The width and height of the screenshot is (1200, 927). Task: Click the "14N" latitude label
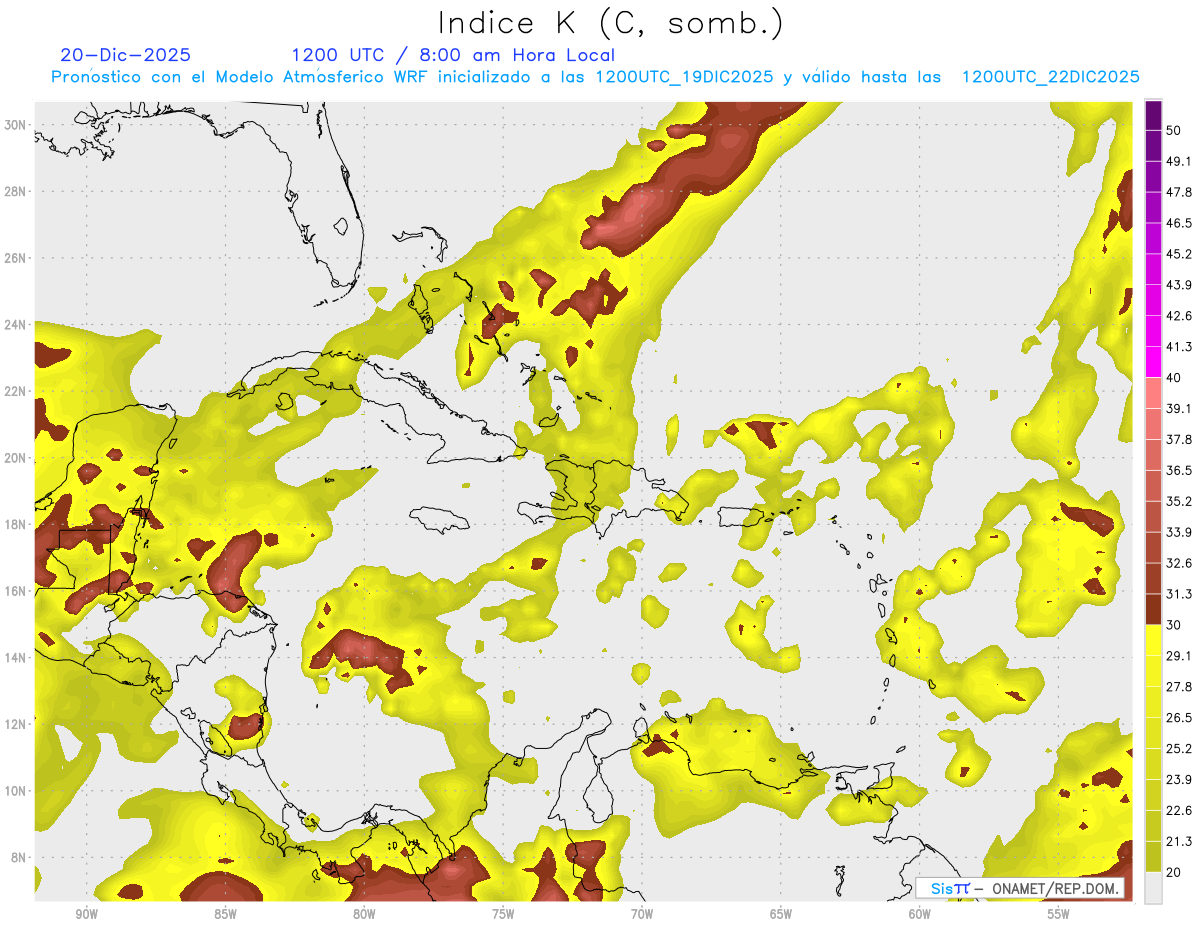click(16, 658)
